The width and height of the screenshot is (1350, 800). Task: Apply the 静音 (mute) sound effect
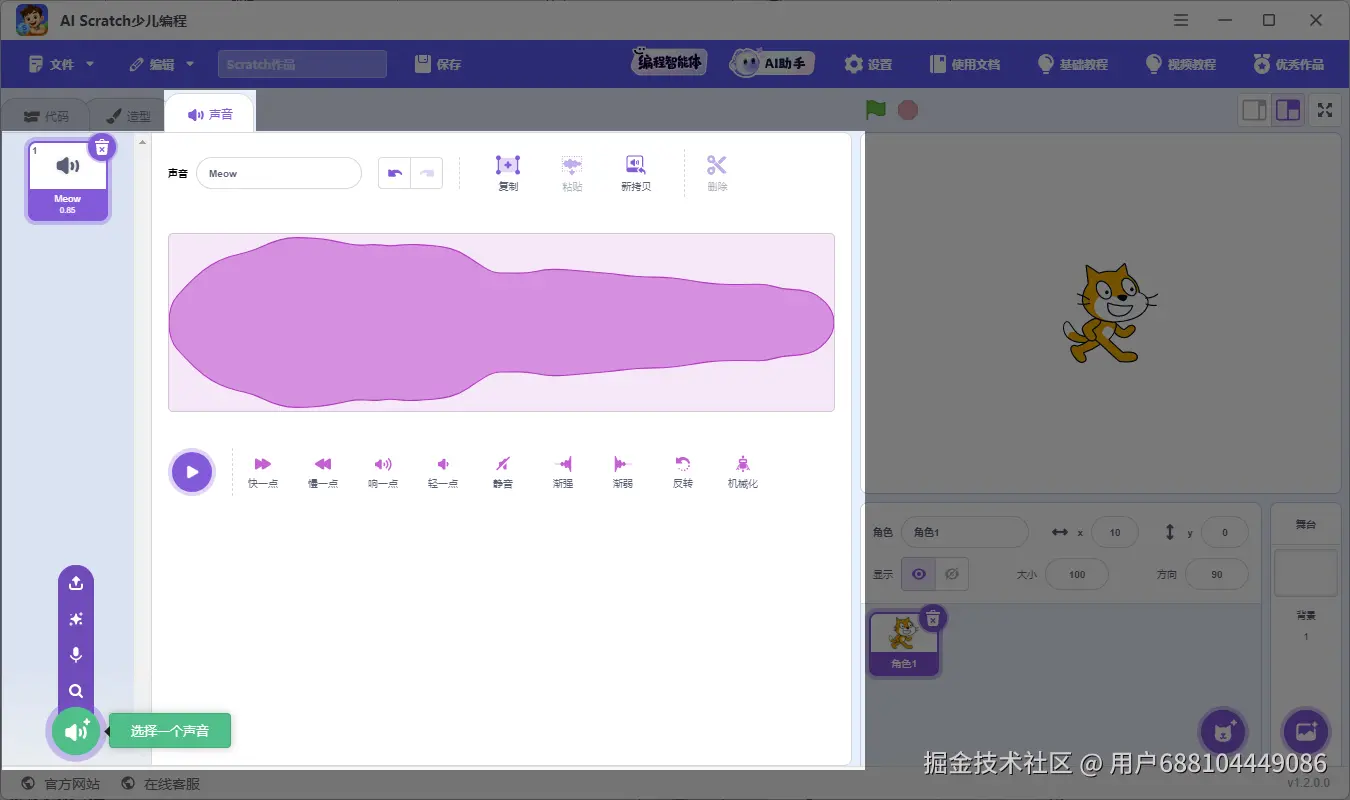click(502, 470)
